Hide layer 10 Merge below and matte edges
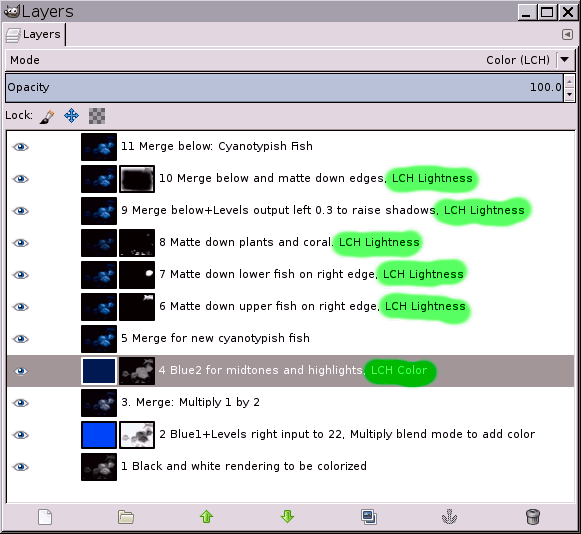581x534 pixels. tap(21, 179)
